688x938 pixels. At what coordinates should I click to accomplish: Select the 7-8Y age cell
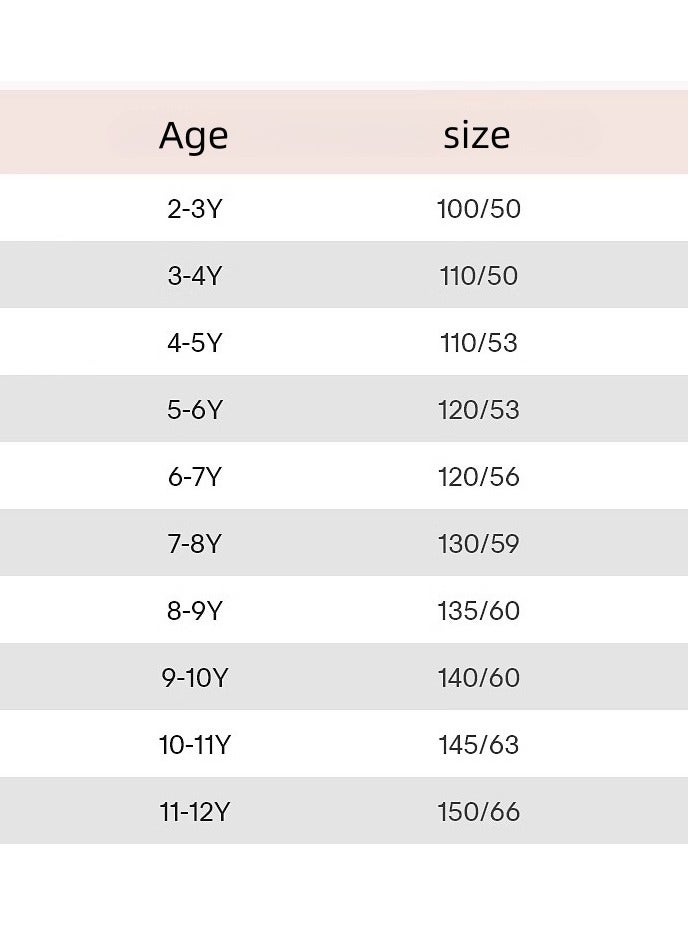tap(194, 544)
